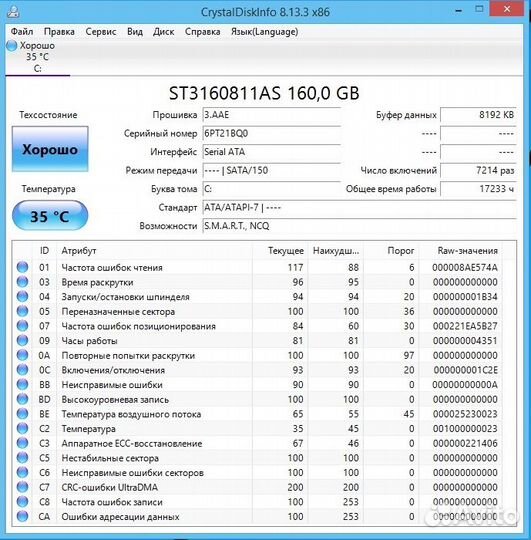Click status circle icon of attribute C6
Image resolution: width=531 pixels, height=540 pixels.
[22, 472]
